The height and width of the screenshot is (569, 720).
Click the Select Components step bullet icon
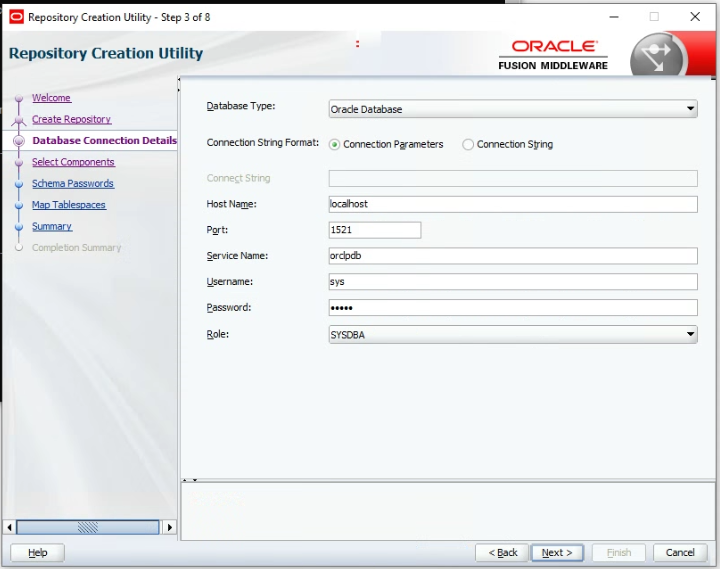click(x=19, y=163)
